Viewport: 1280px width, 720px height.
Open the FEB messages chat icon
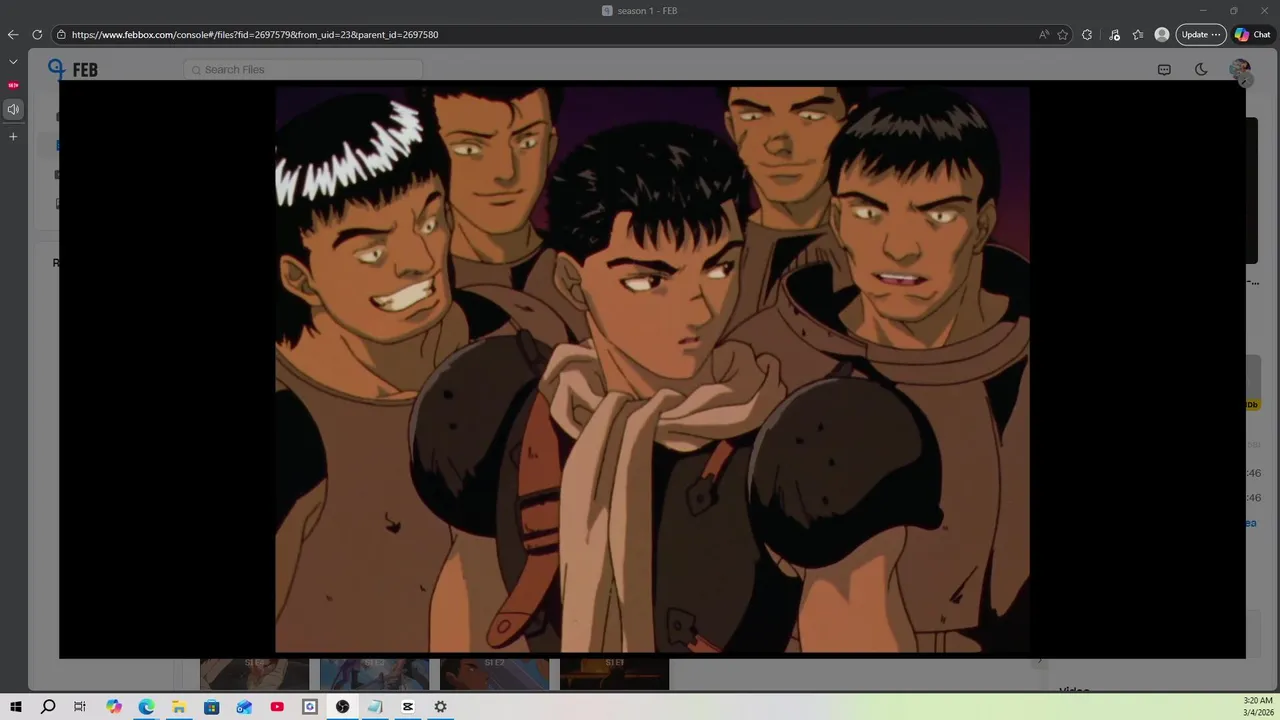(1164, 69)
